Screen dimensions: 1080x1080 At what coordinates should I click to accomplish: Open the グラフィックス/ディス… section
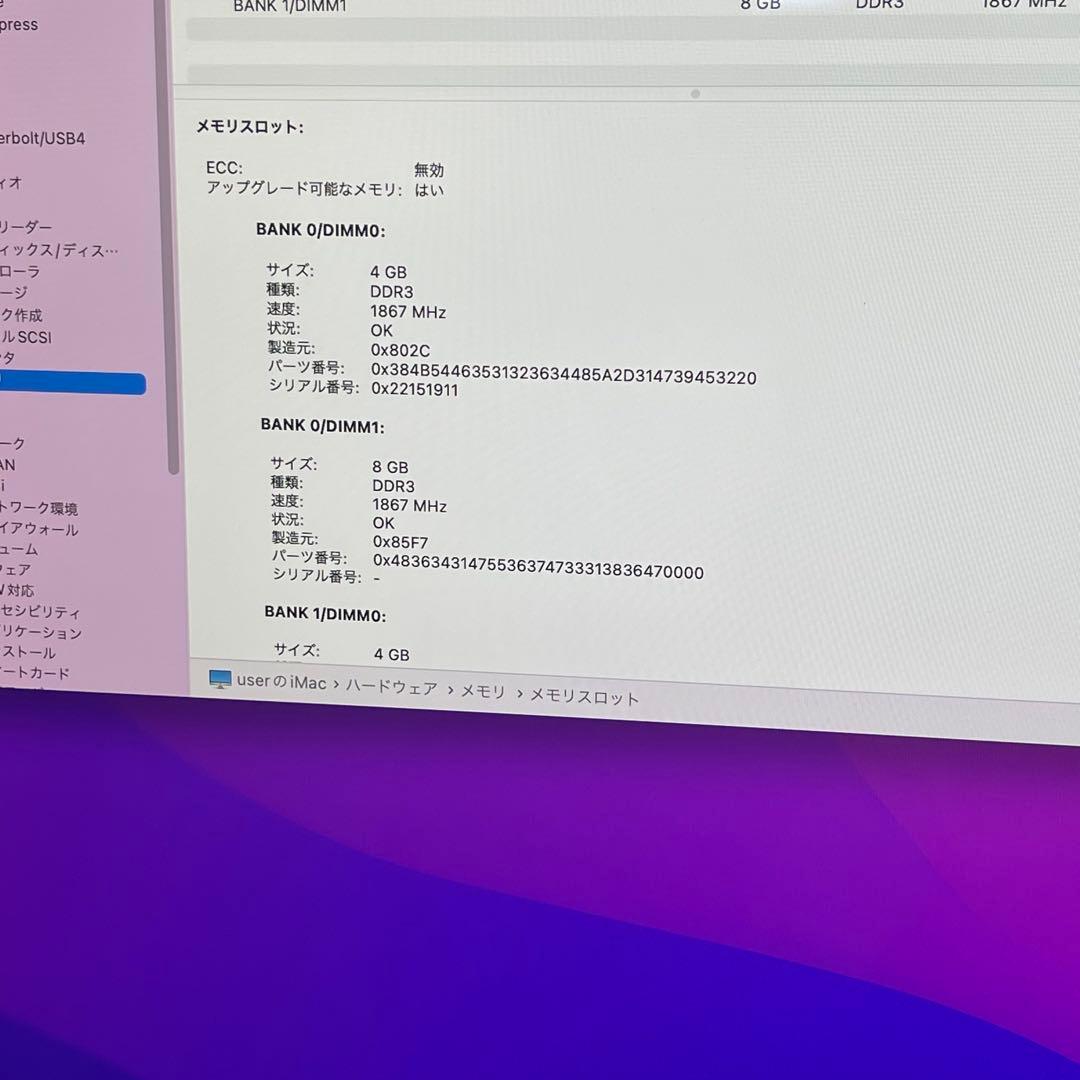(x=60, y=250)
